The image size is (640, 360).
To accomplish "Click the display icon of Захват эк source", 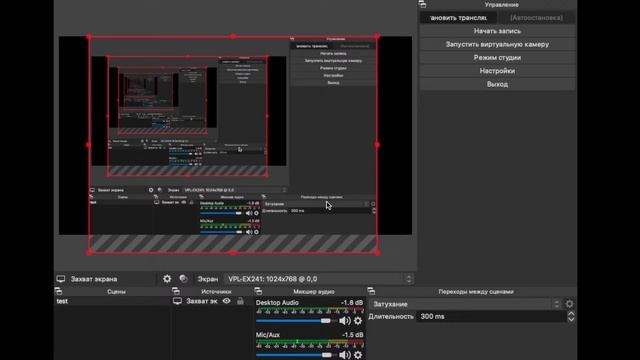I will click(x=177, y=301).
